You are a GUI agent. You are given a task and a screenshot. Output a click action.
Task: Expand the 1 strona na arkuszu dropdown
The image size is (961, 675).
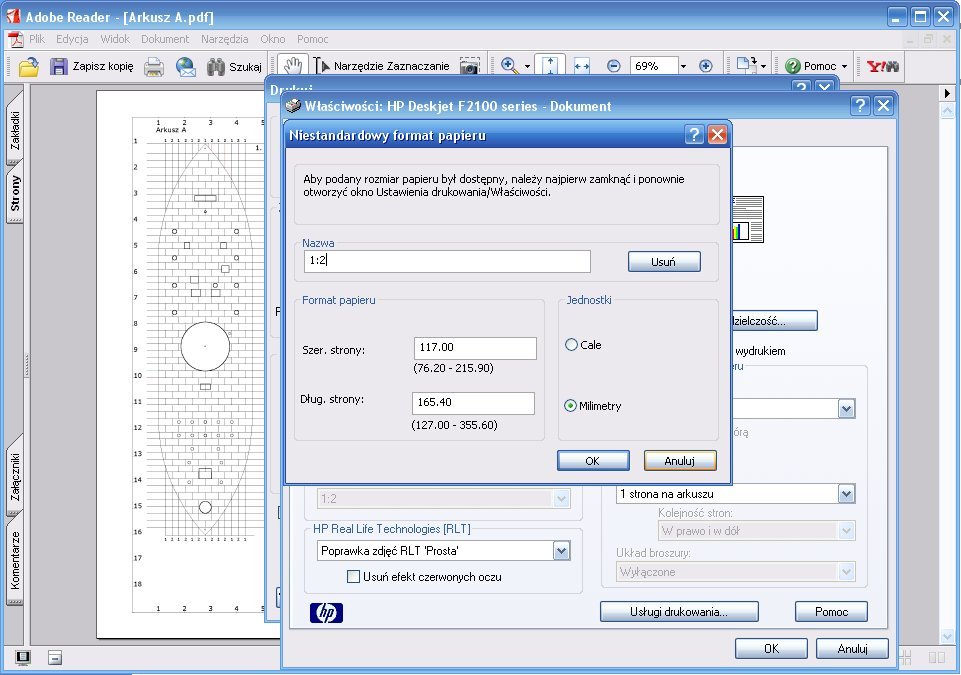point(846,494)
